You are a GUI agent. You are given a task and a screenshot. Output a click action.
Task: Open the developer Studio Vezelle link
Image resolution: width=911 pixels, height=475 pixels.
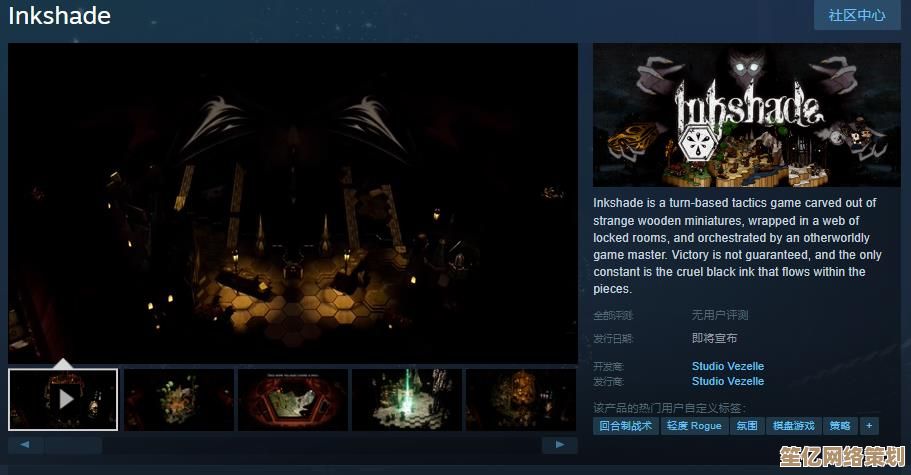coord(727,366)
